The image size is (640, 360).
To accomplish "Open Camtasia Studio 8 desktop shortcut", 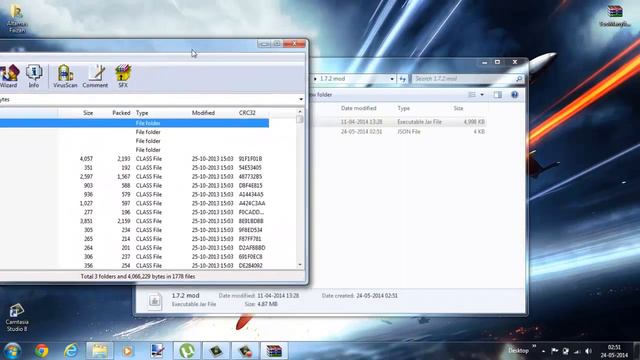I will (17, 318).
